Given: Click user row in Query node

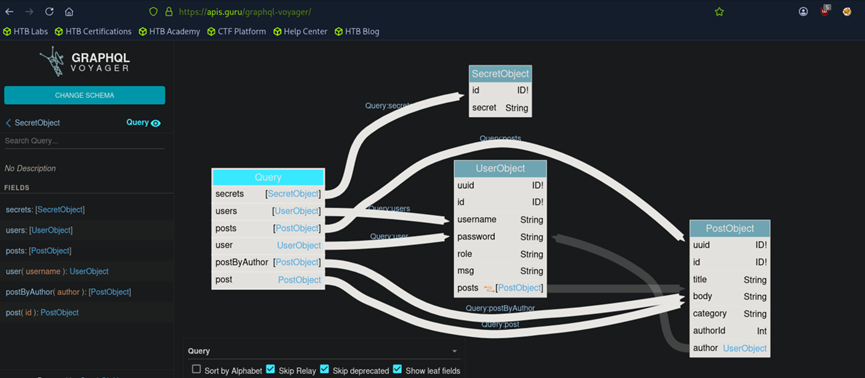Looking at the screenshot, I should point(268,245).
